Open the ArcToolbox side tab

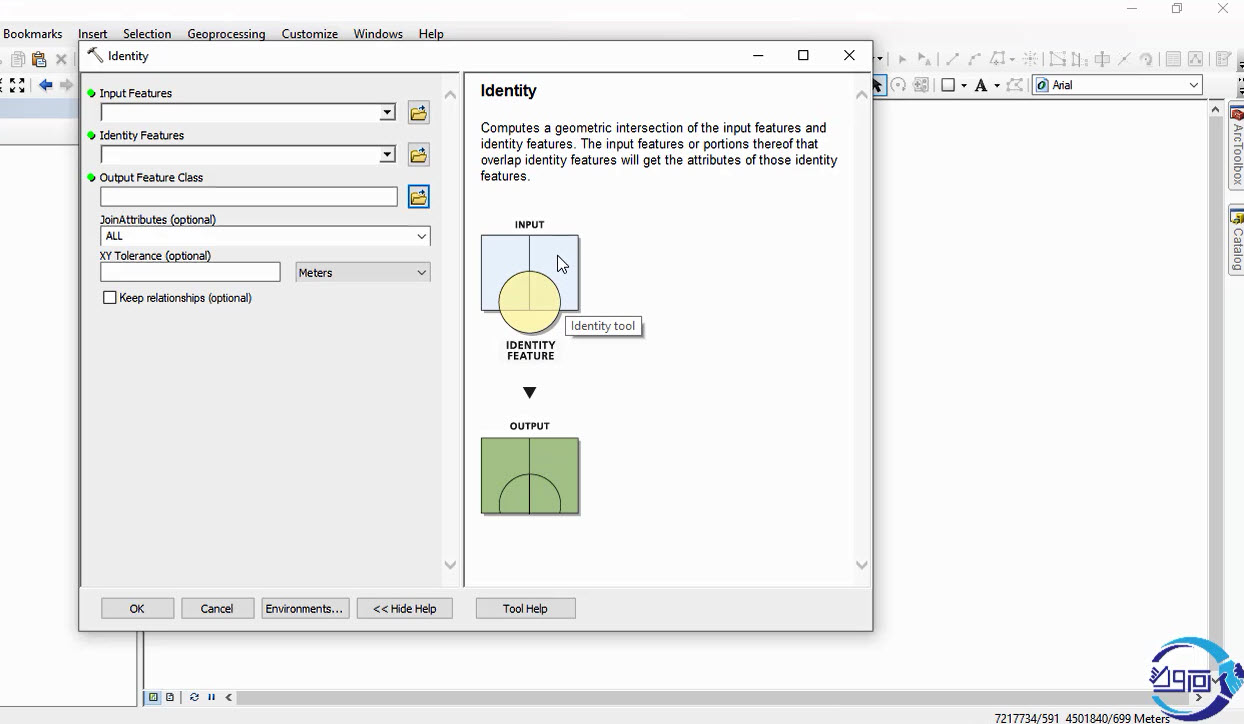pos(1236,148)
